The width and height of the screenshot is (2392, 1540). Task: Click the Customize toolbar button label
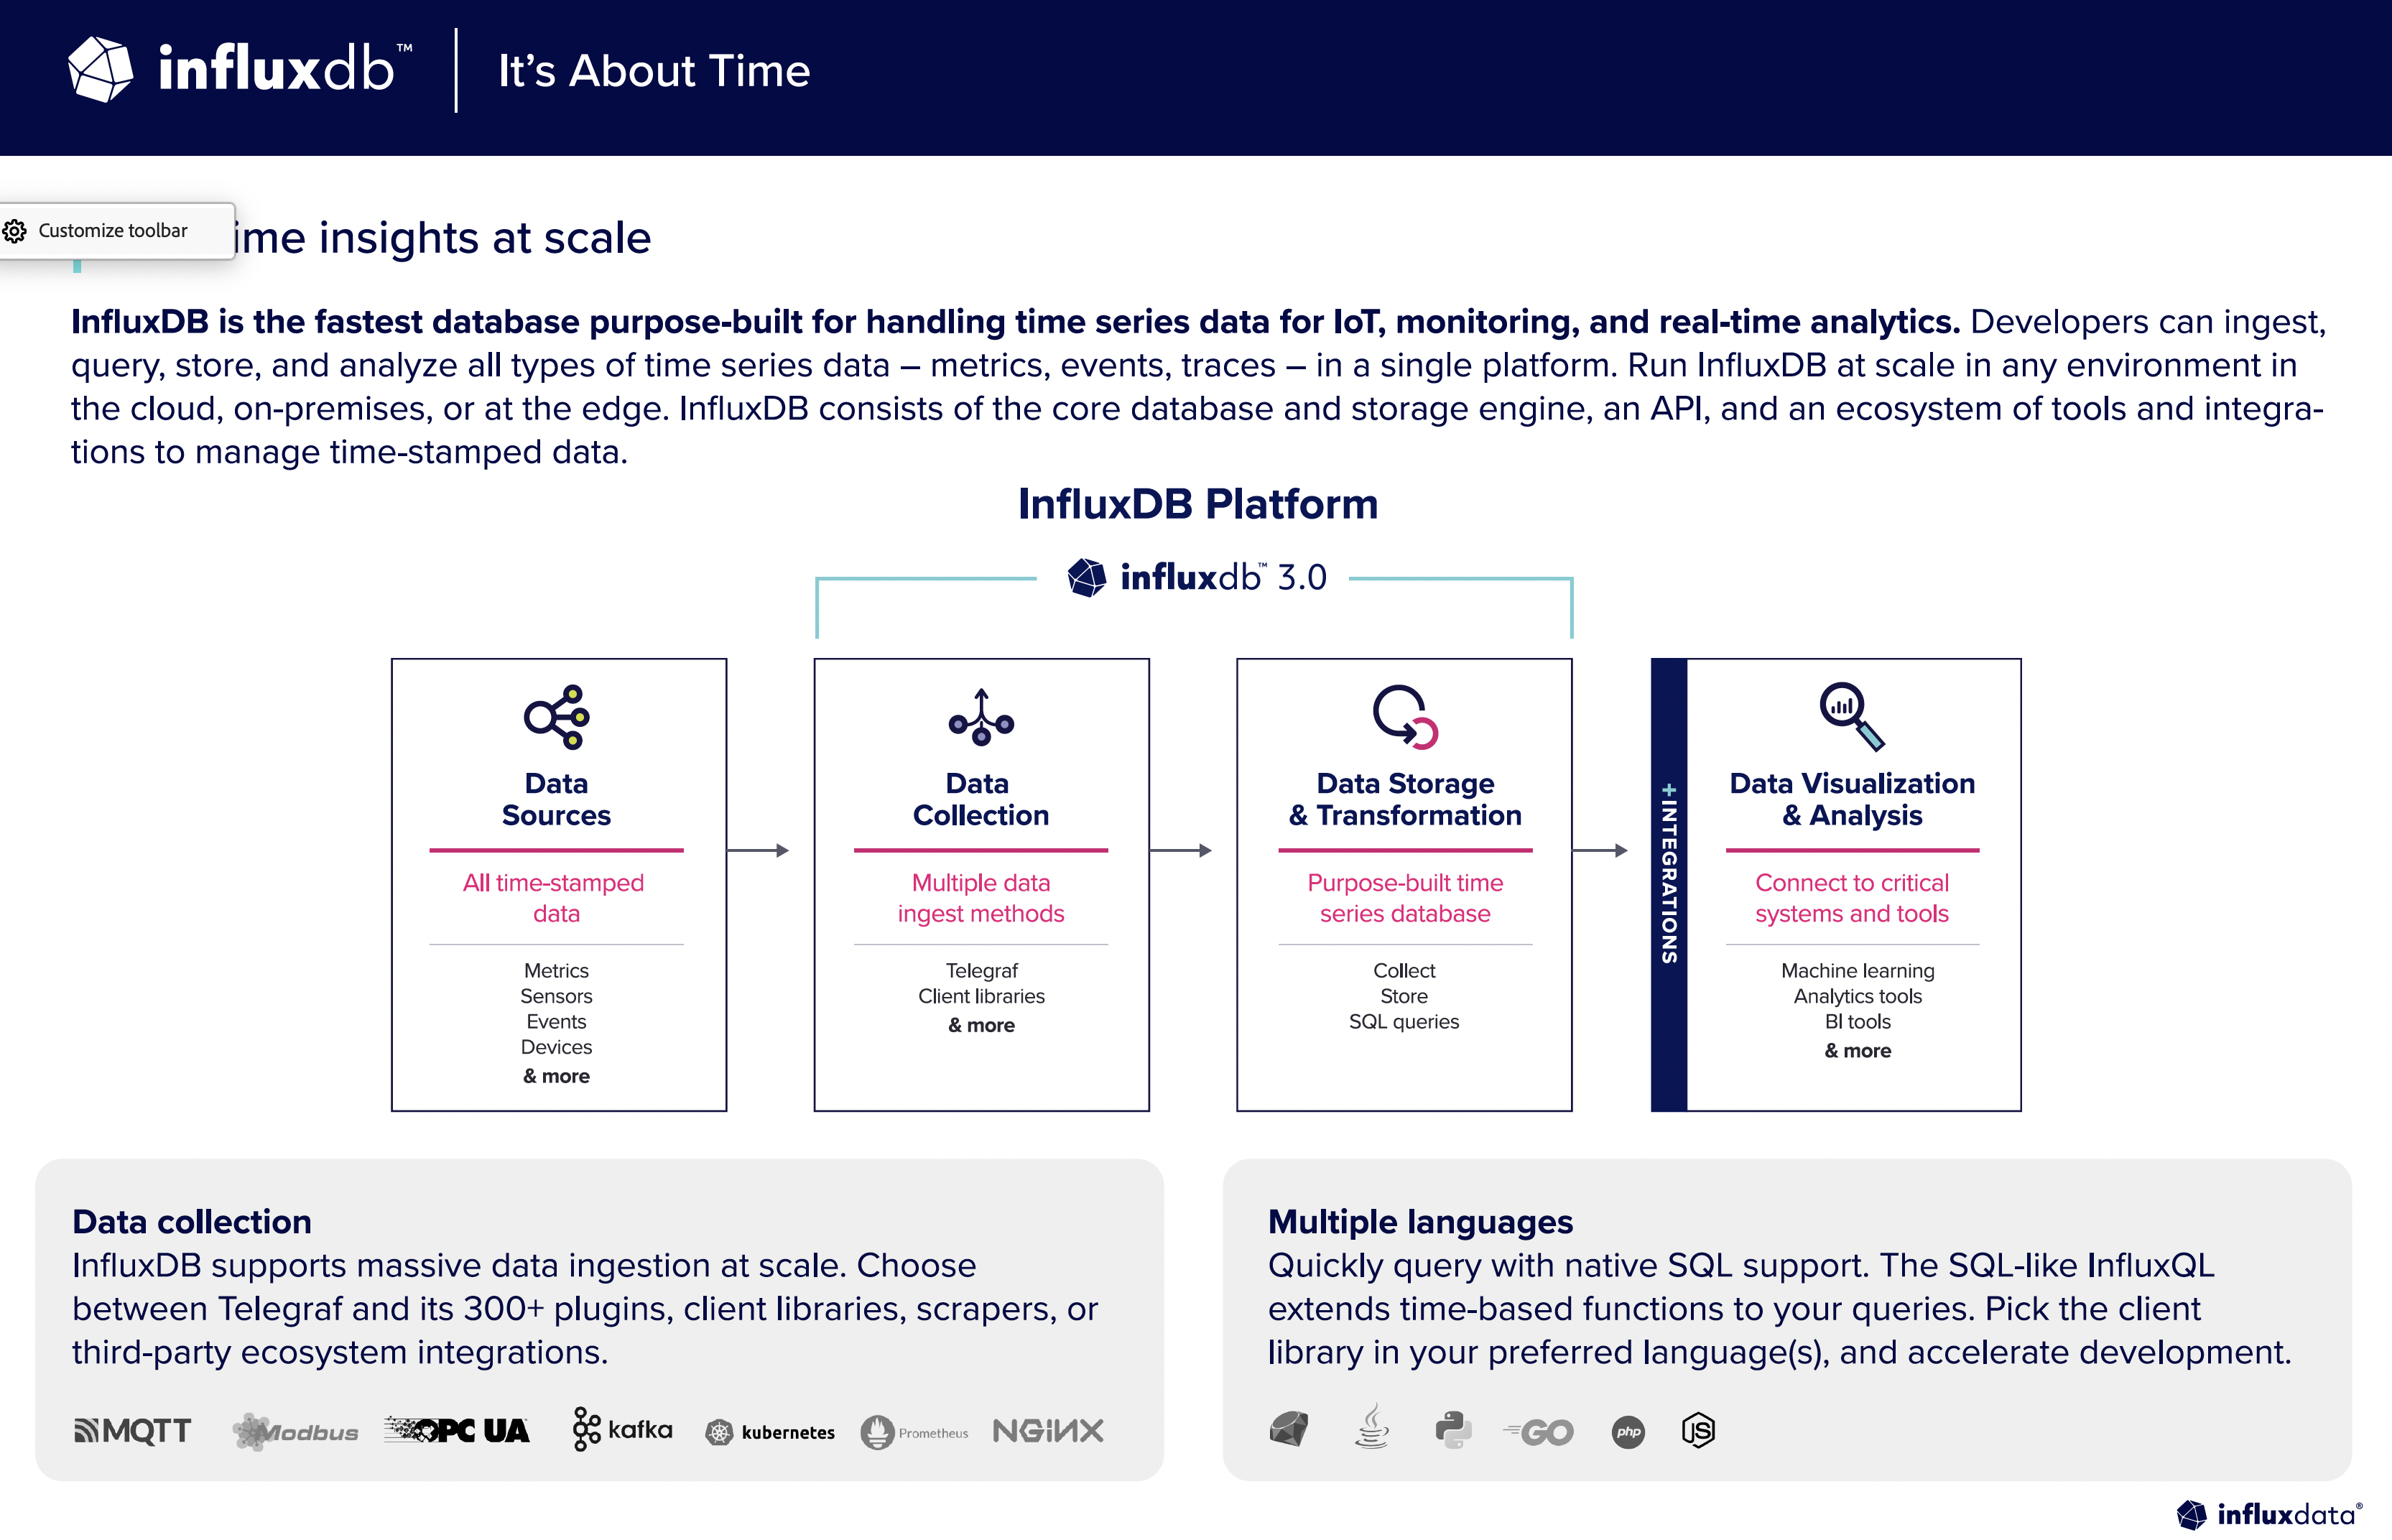113,230
